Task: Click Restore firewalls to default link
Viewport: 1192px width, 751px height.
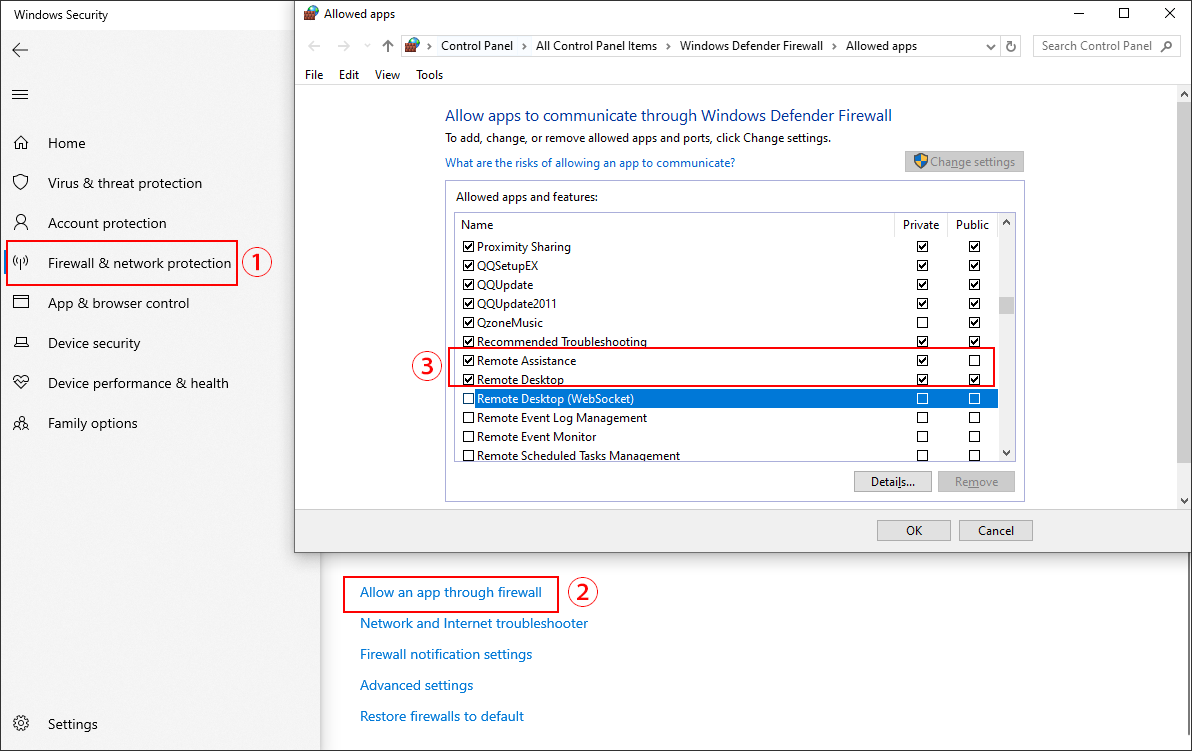Action: coord(442,717)
